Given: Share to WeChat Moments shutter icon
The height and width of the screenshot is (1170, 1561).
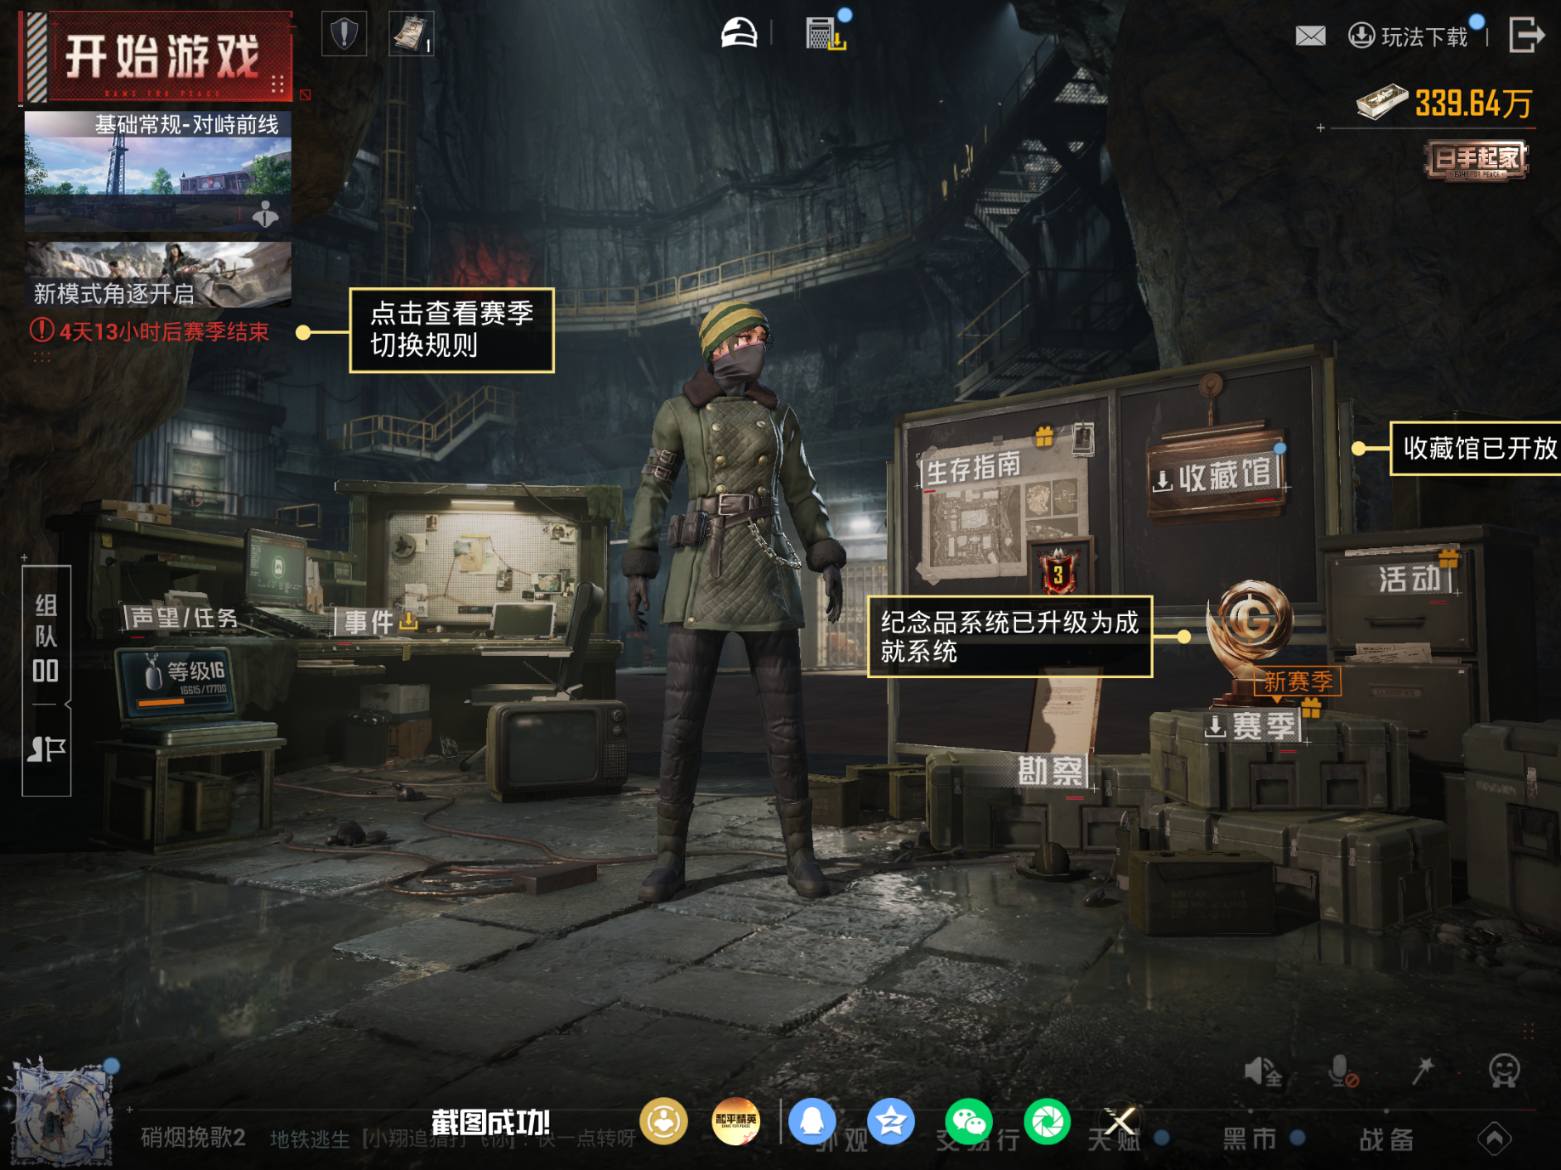Looking at the screenshot, I should coord(1047,1122).
